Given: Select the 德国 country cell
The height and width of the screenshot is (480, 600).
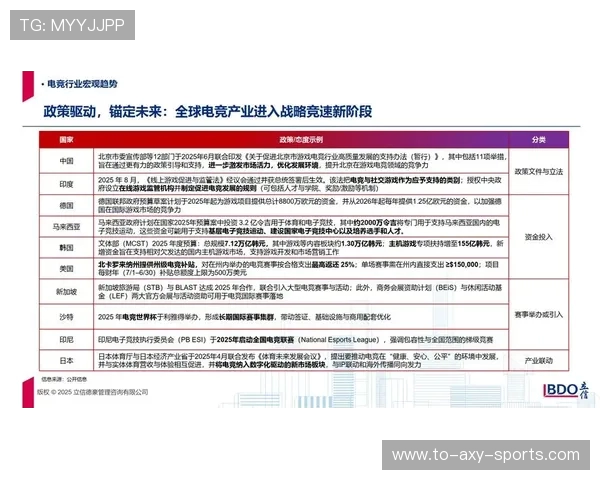Looking at the screenshot, I should 66,206.
